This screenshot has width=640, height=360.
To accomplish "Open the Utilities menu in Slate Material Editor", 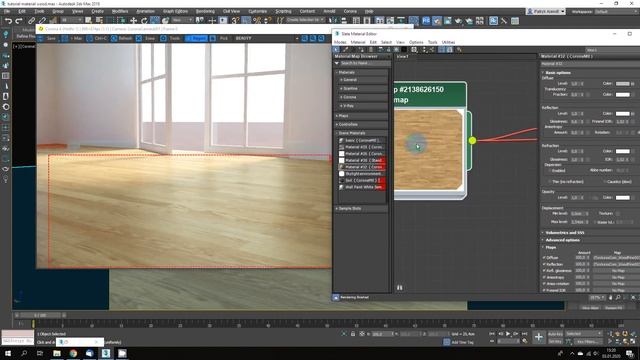I will 448,42.
